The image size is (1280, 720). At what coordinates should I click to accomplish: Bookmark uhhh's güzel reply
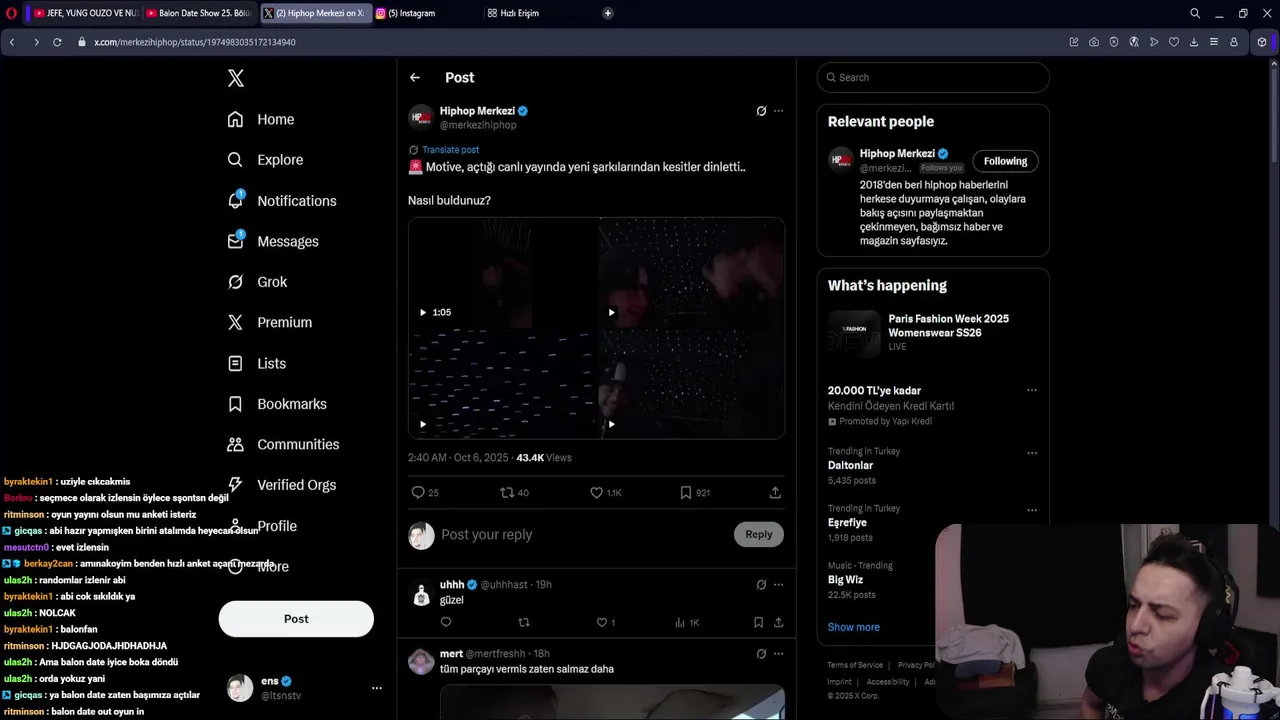(758, 622)
